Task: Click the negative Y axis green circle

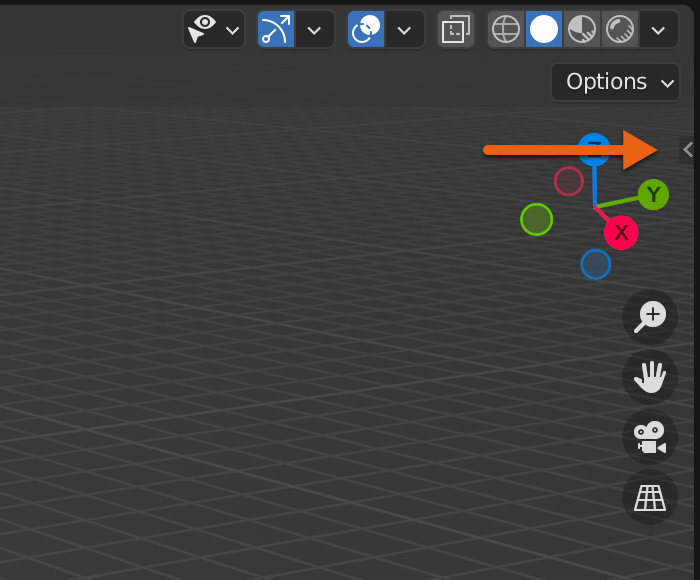Action: (x=537, y=219)
